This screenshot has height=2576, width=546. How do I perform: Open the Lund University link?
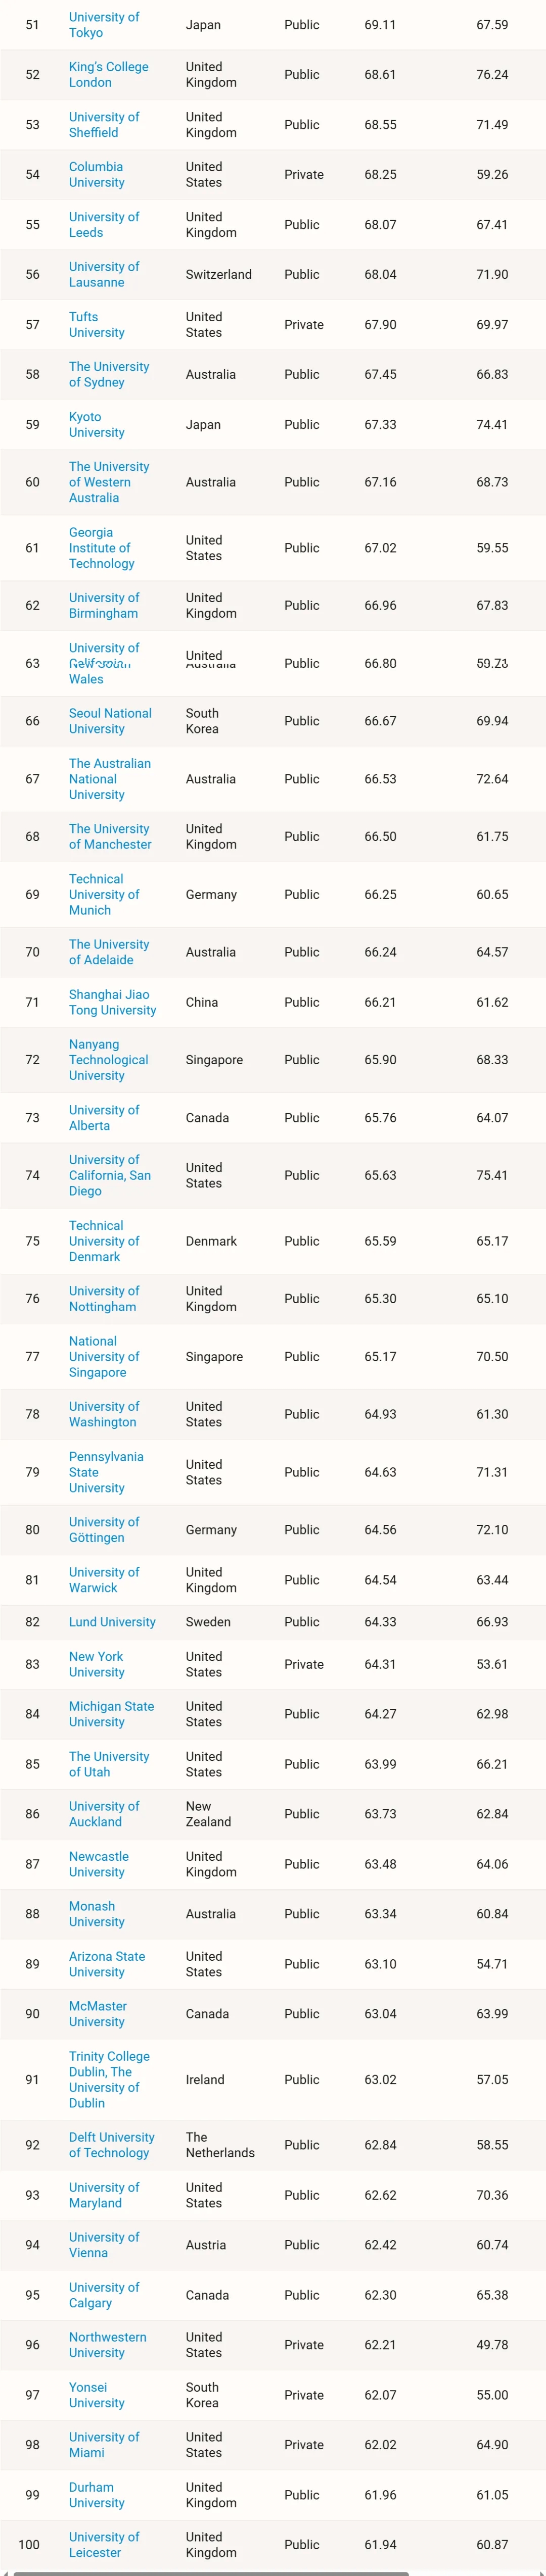pyautogui.click(x=112, y=1622)
